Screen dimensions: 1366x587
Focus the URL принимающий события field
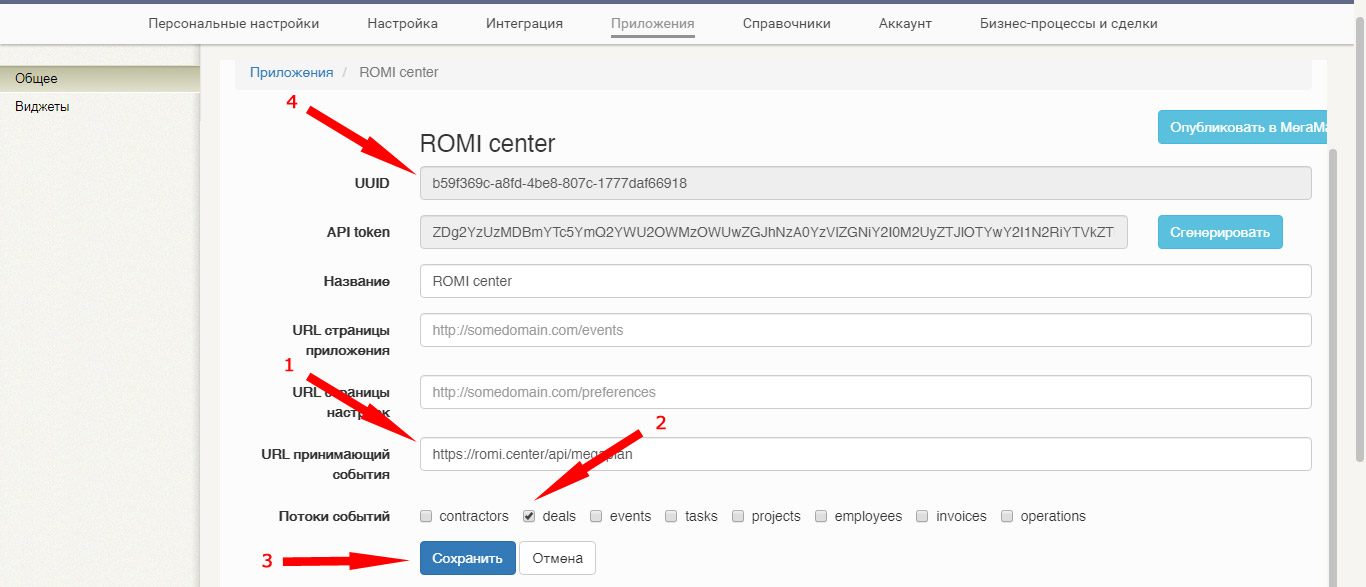pos(865,454)
